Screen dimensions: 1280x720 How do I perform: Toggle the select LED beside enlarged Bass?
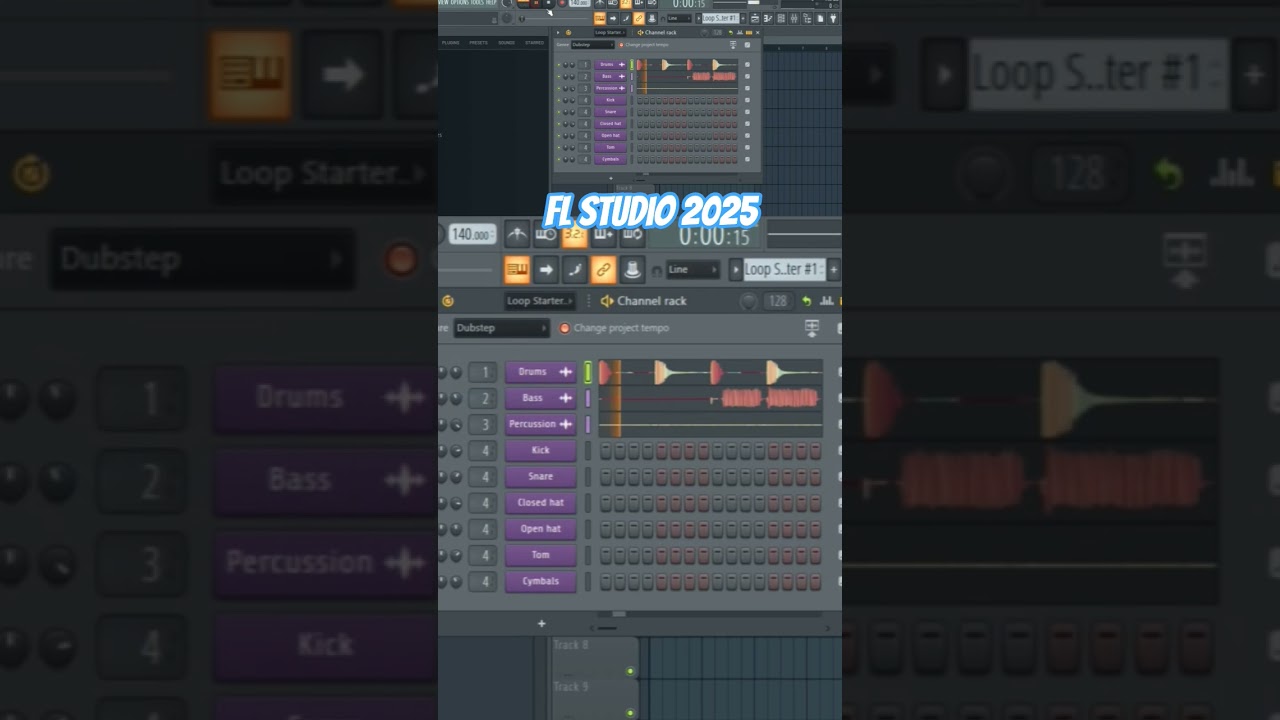coord(588,398)
